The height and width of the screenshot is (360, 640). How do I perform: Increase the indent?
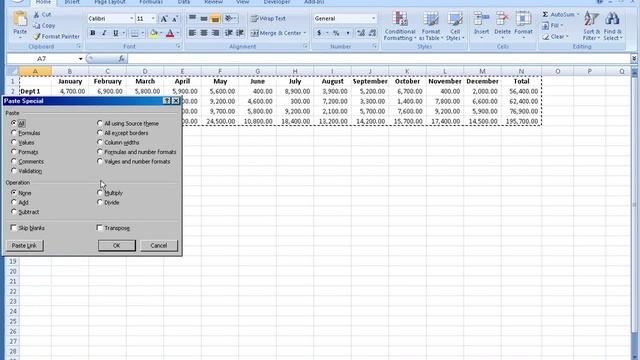click(x=240, y=33)
